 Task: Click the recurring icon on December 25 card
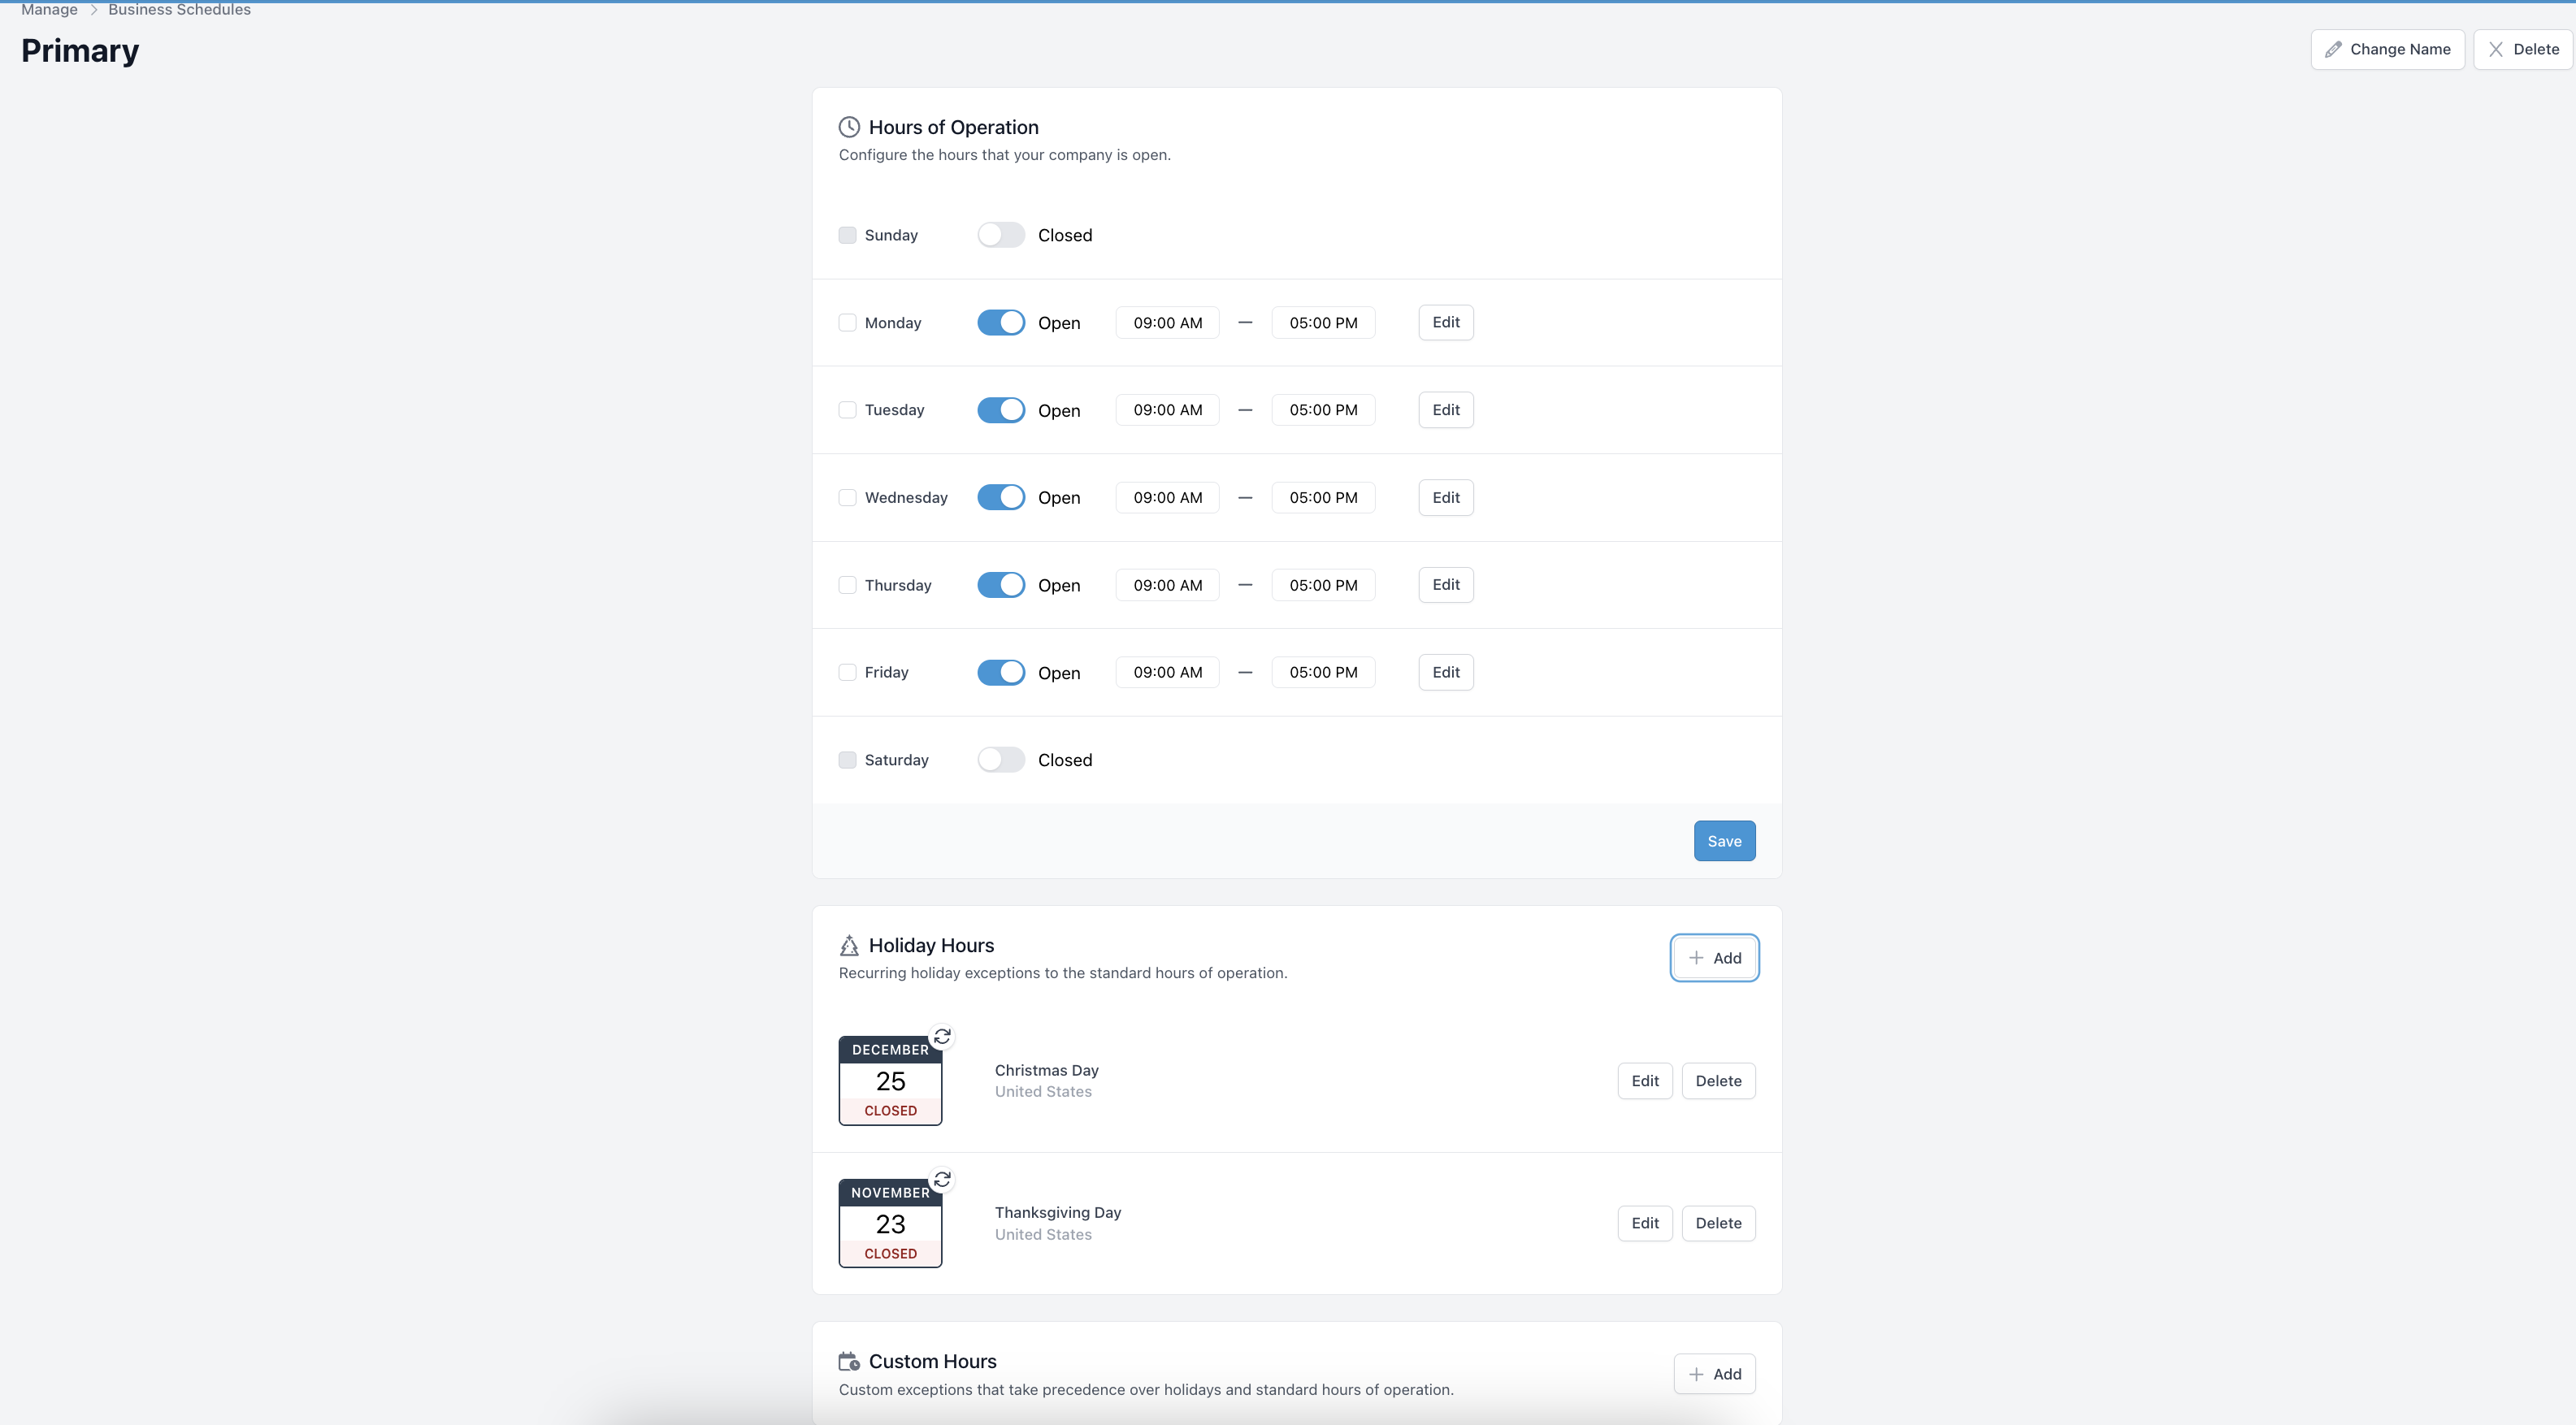coord(942,1036)
